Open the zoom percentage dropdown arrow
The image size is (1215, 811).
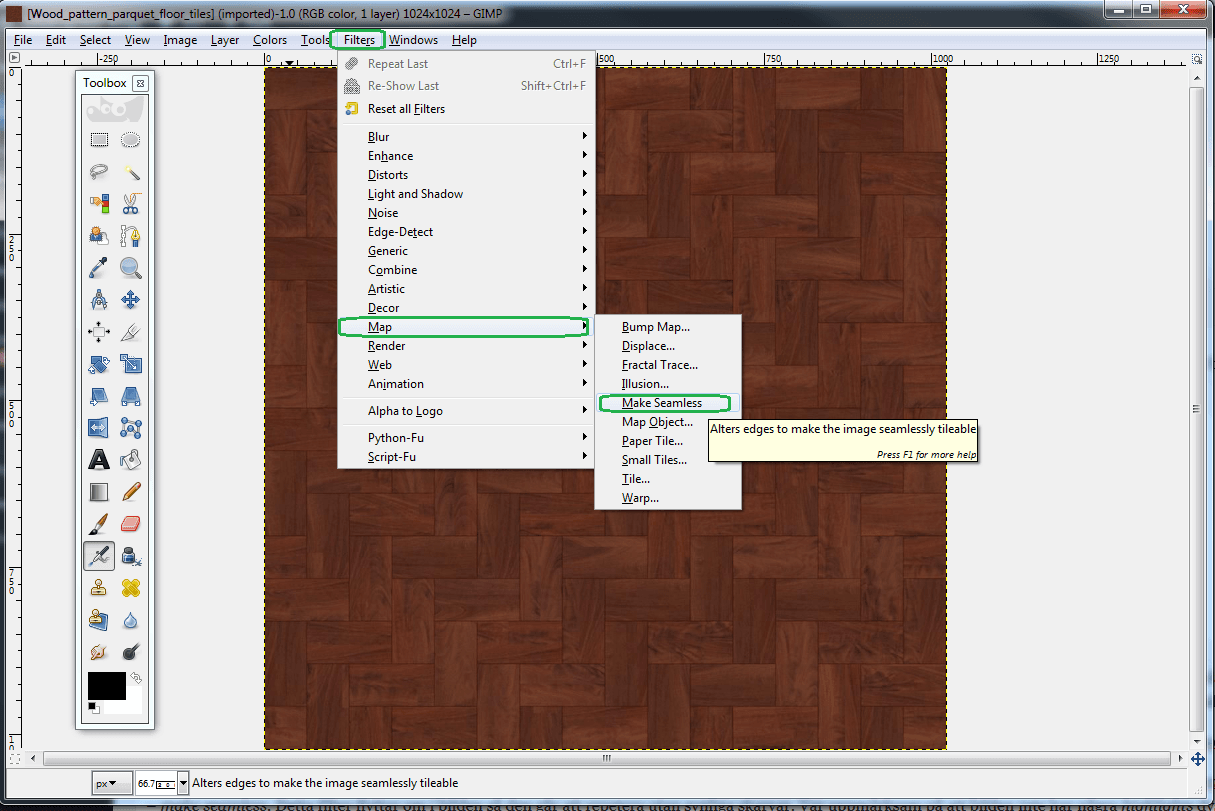click(183, 783)
